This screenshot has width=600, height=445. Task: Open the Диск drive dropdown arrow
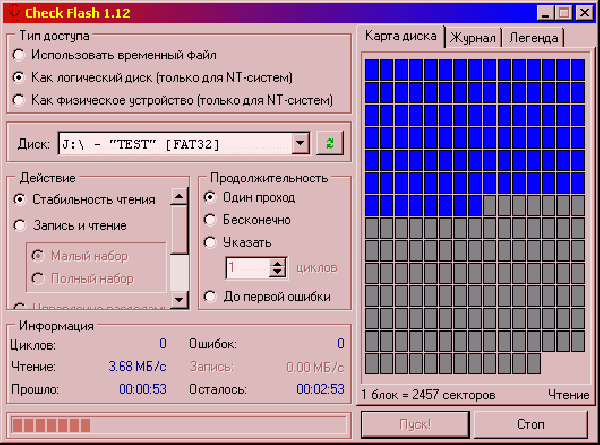[301, 143]
